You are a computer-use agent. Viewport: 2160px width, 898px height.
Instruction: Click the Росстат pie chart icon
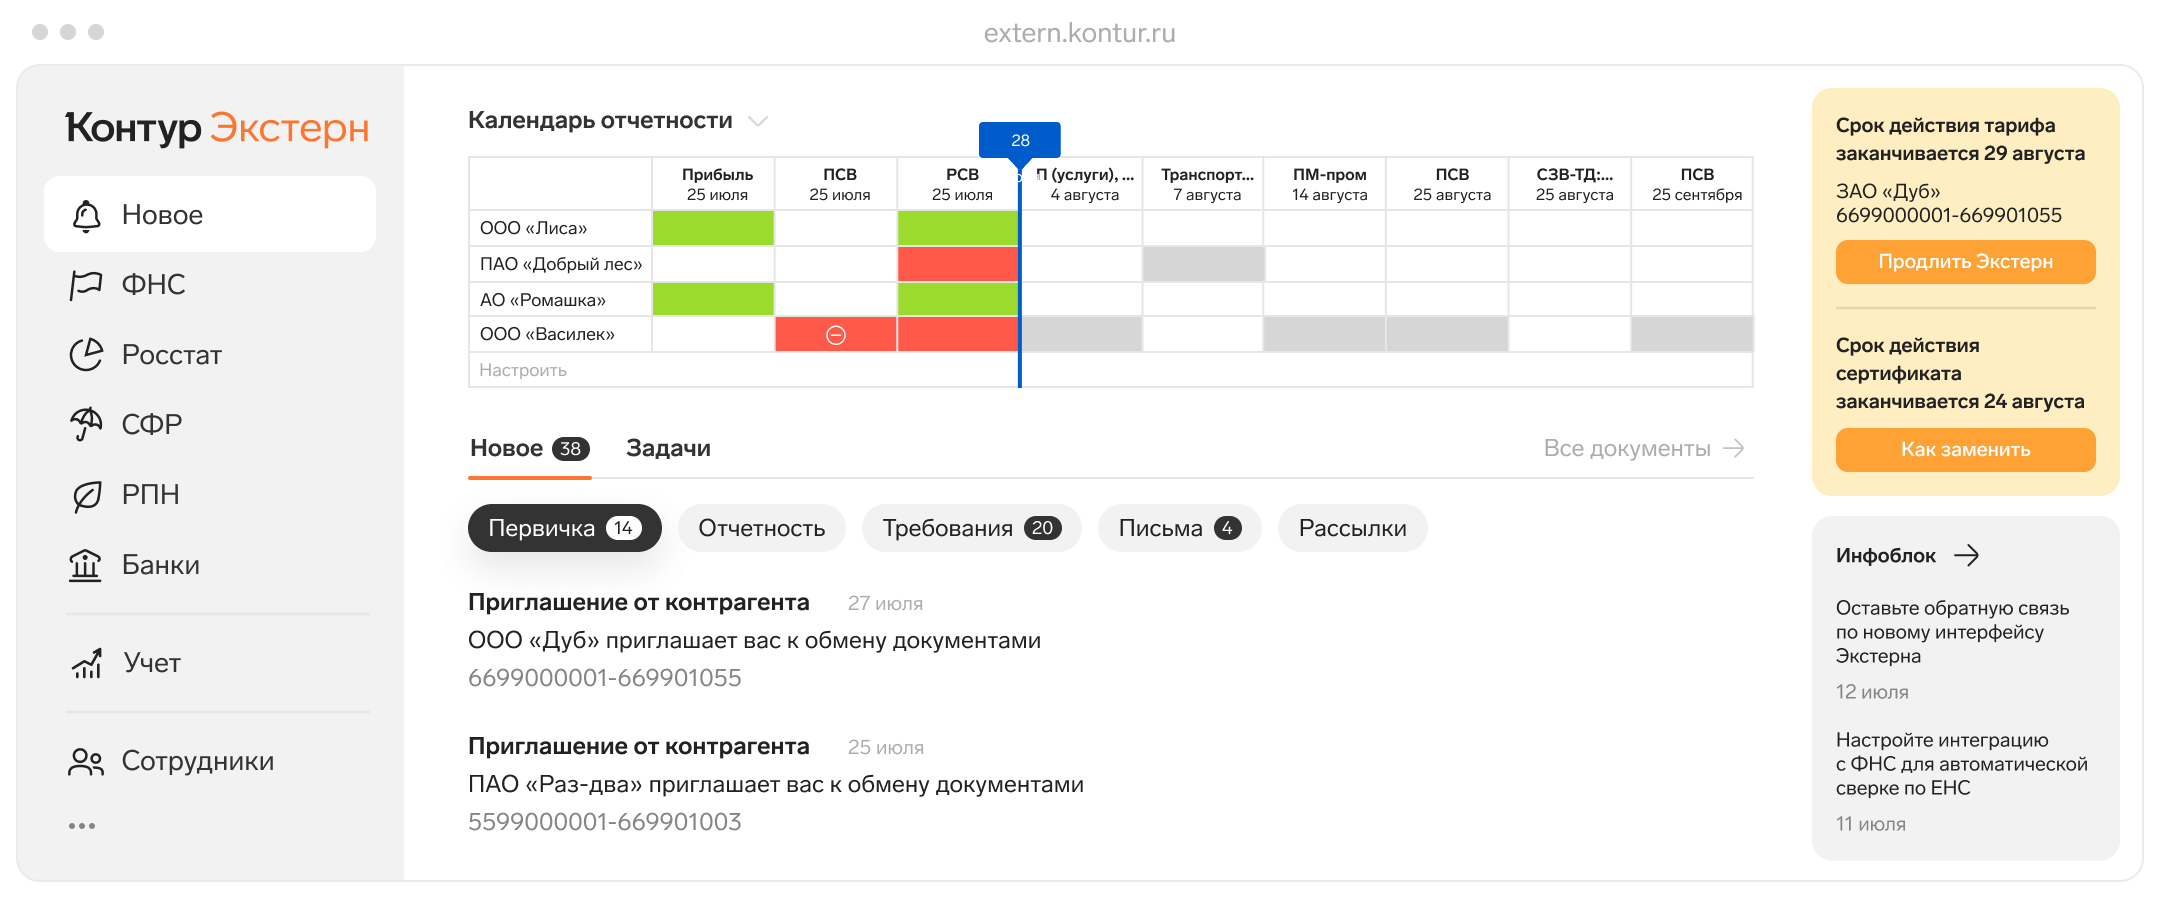[x=86, y=355]
